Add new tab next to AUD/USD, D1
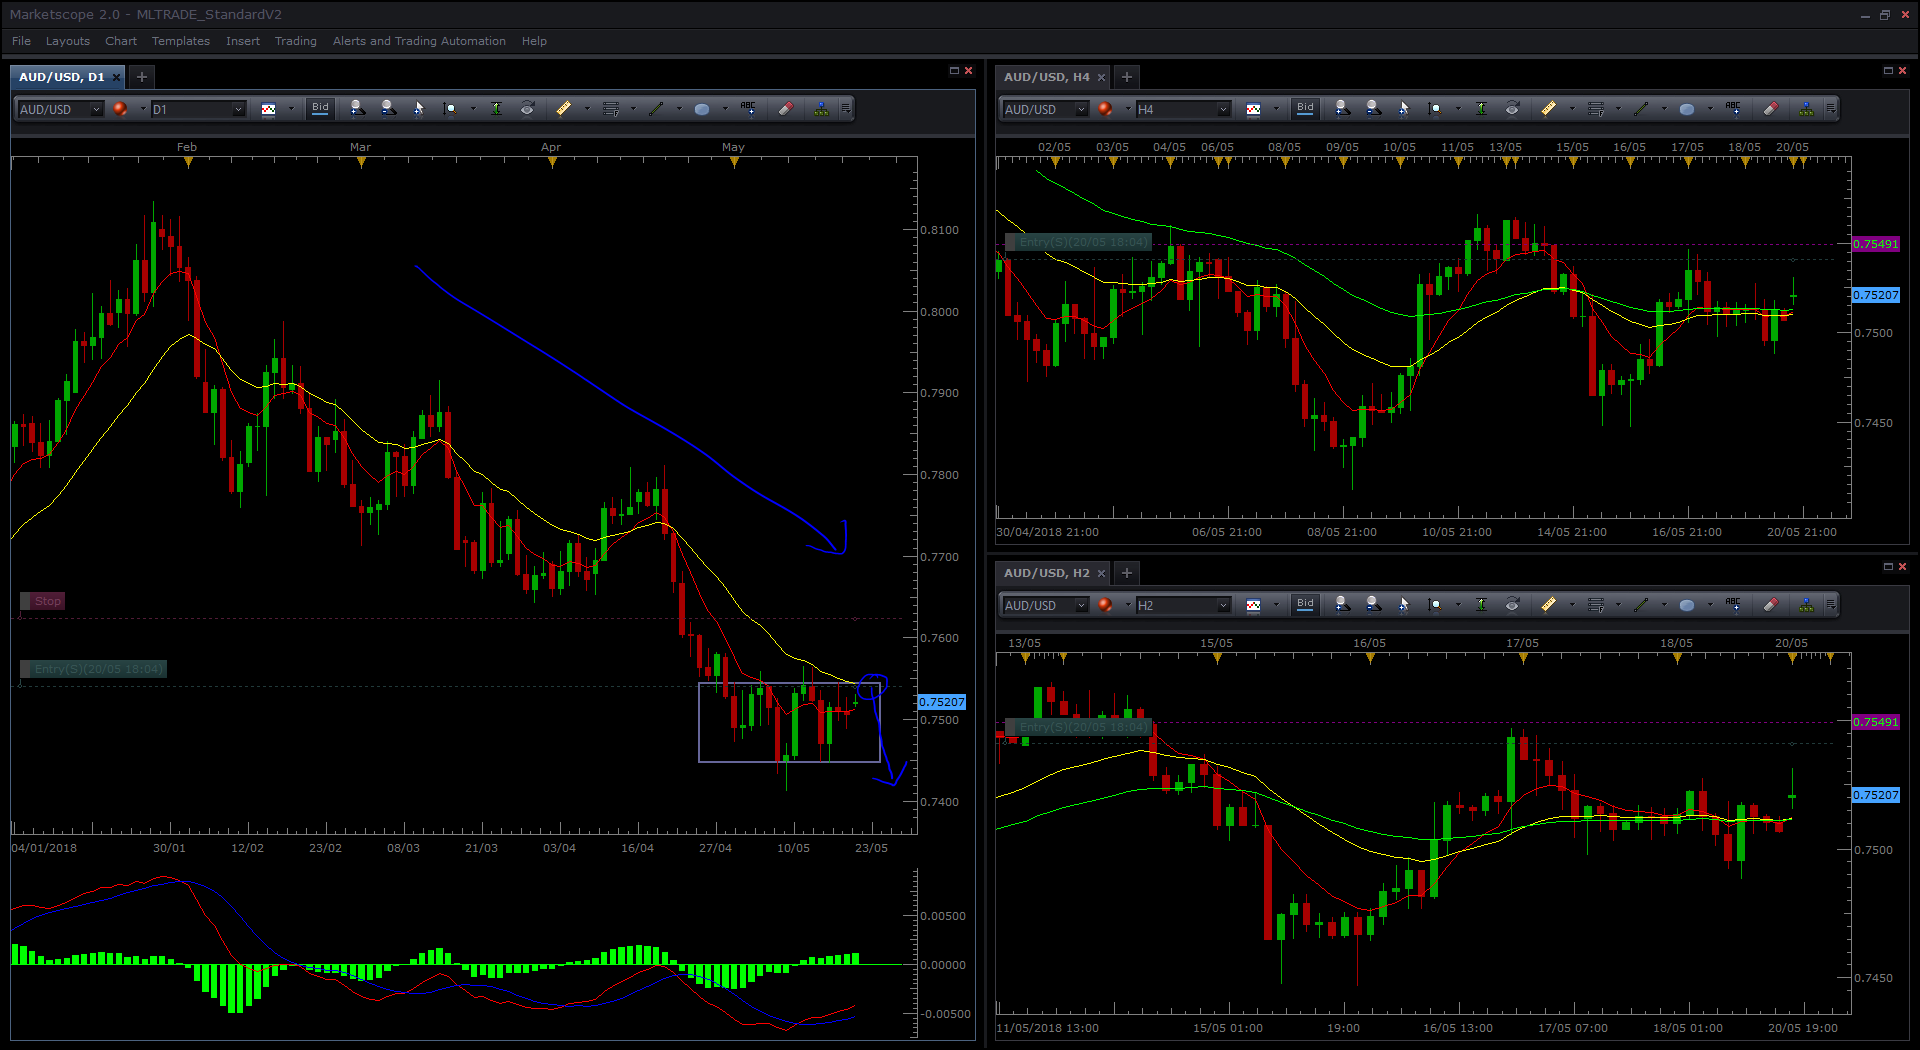 pyautogui.click(x=142, y=77)
